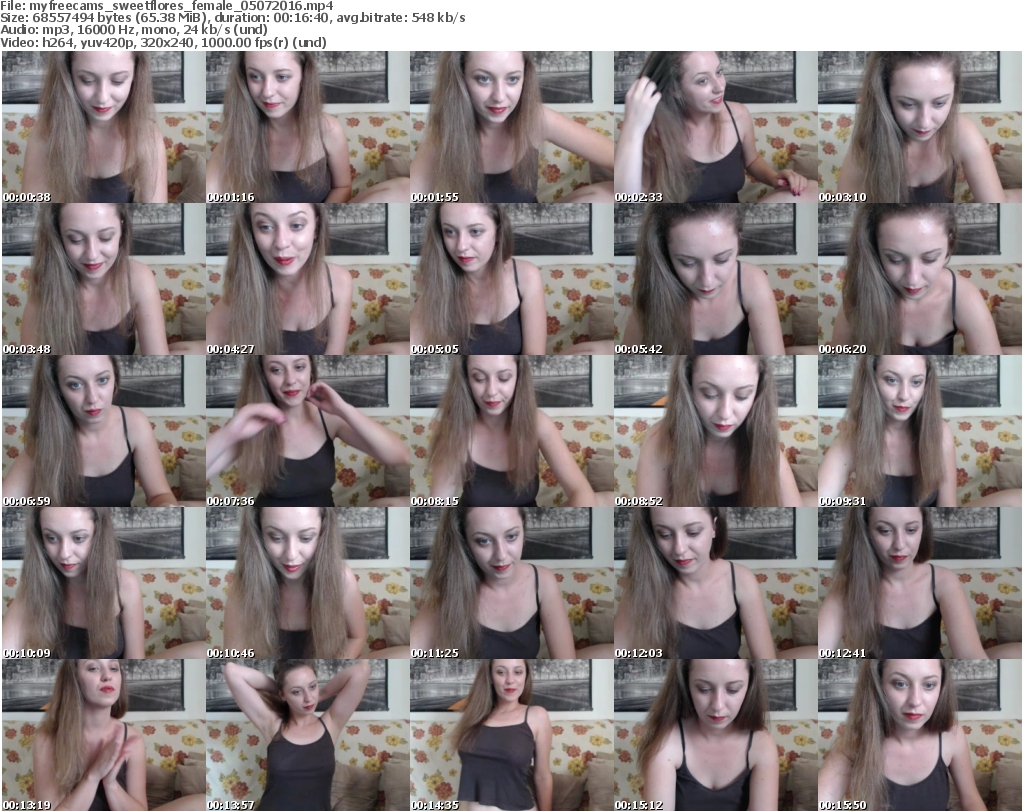This screenshot has height=811, width=1024.
Task: Select the thumbnail stamped 00:01:55
Action: tap(512, 127)
